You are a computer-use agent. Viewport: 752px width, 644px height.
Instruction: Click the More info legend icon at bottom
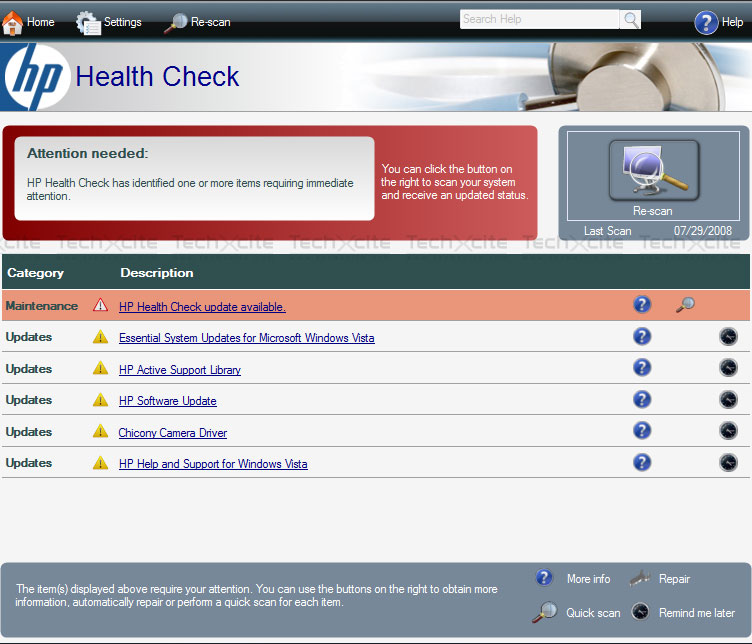pyautogui.click(x=544, y=578)
